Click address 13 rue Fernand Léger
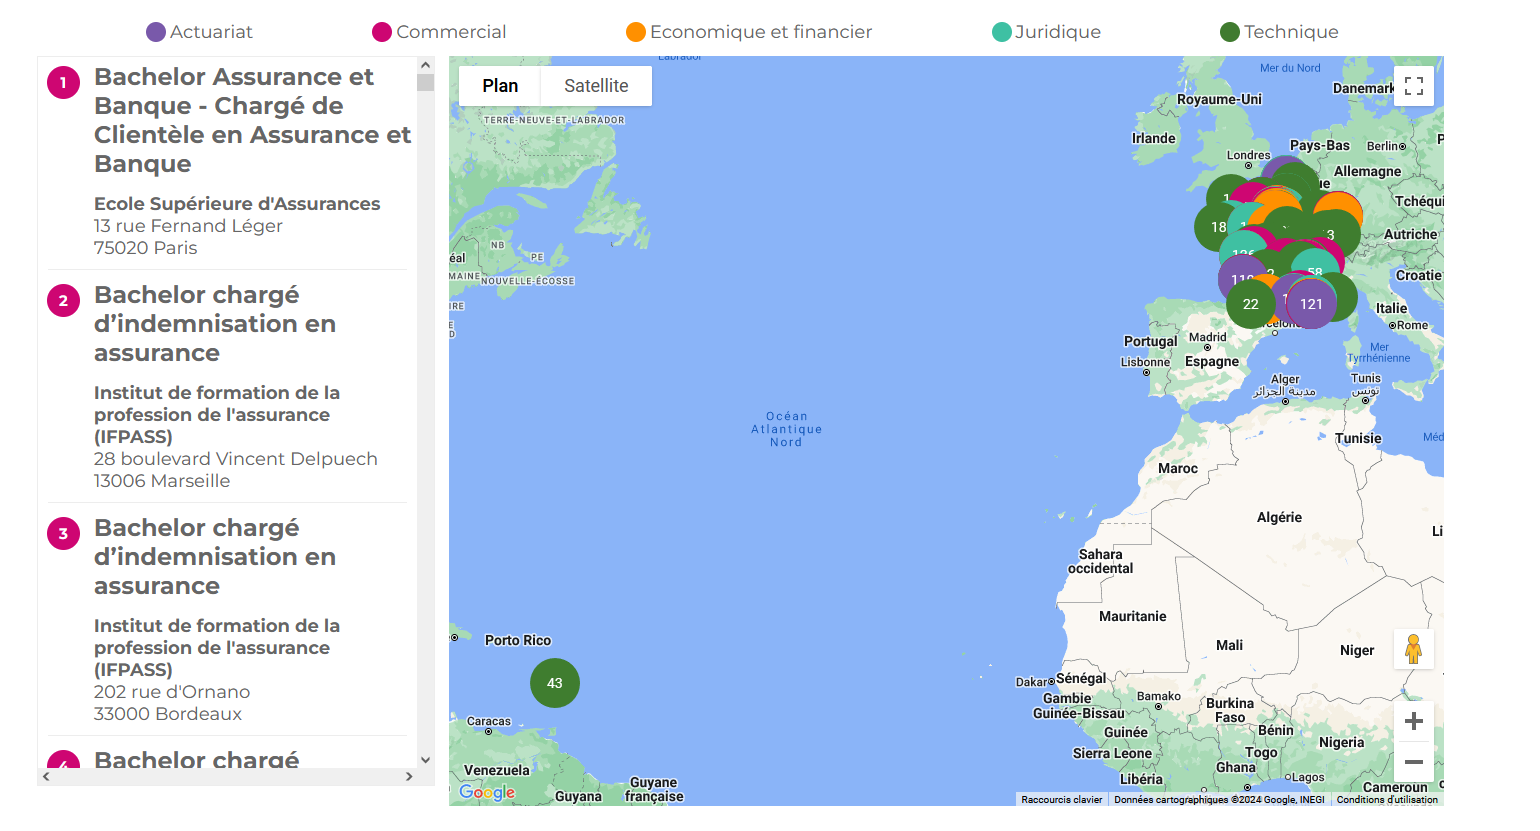This screenshot has height=831, width=1540. coord(188,226)
